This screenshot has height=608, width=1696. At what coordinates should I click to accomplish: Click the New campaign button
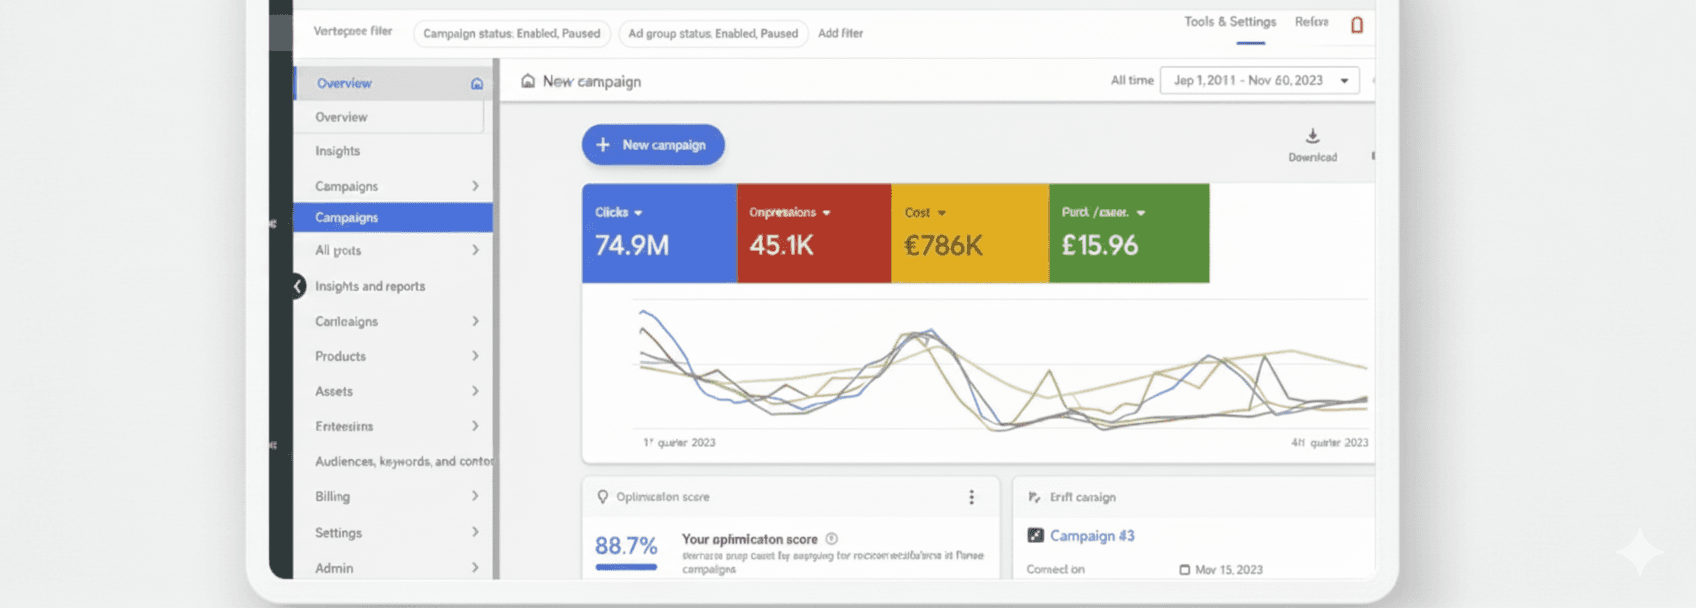(x=653, y=145)
